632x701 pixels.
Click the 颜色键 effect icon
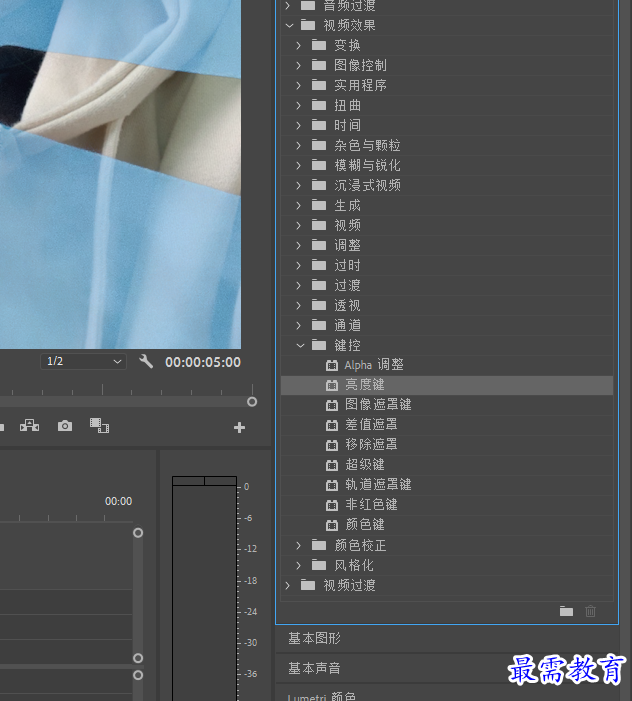[332, 525]
